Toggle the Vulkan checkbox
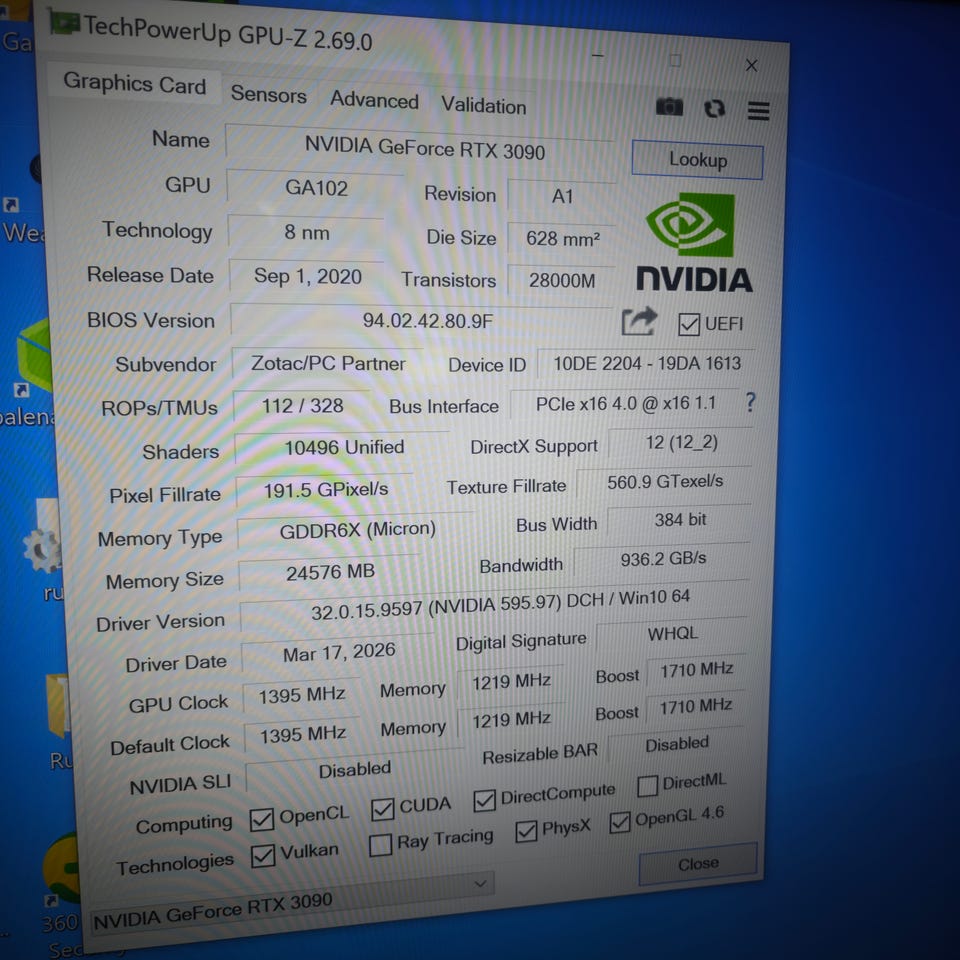 pos(263,855)
